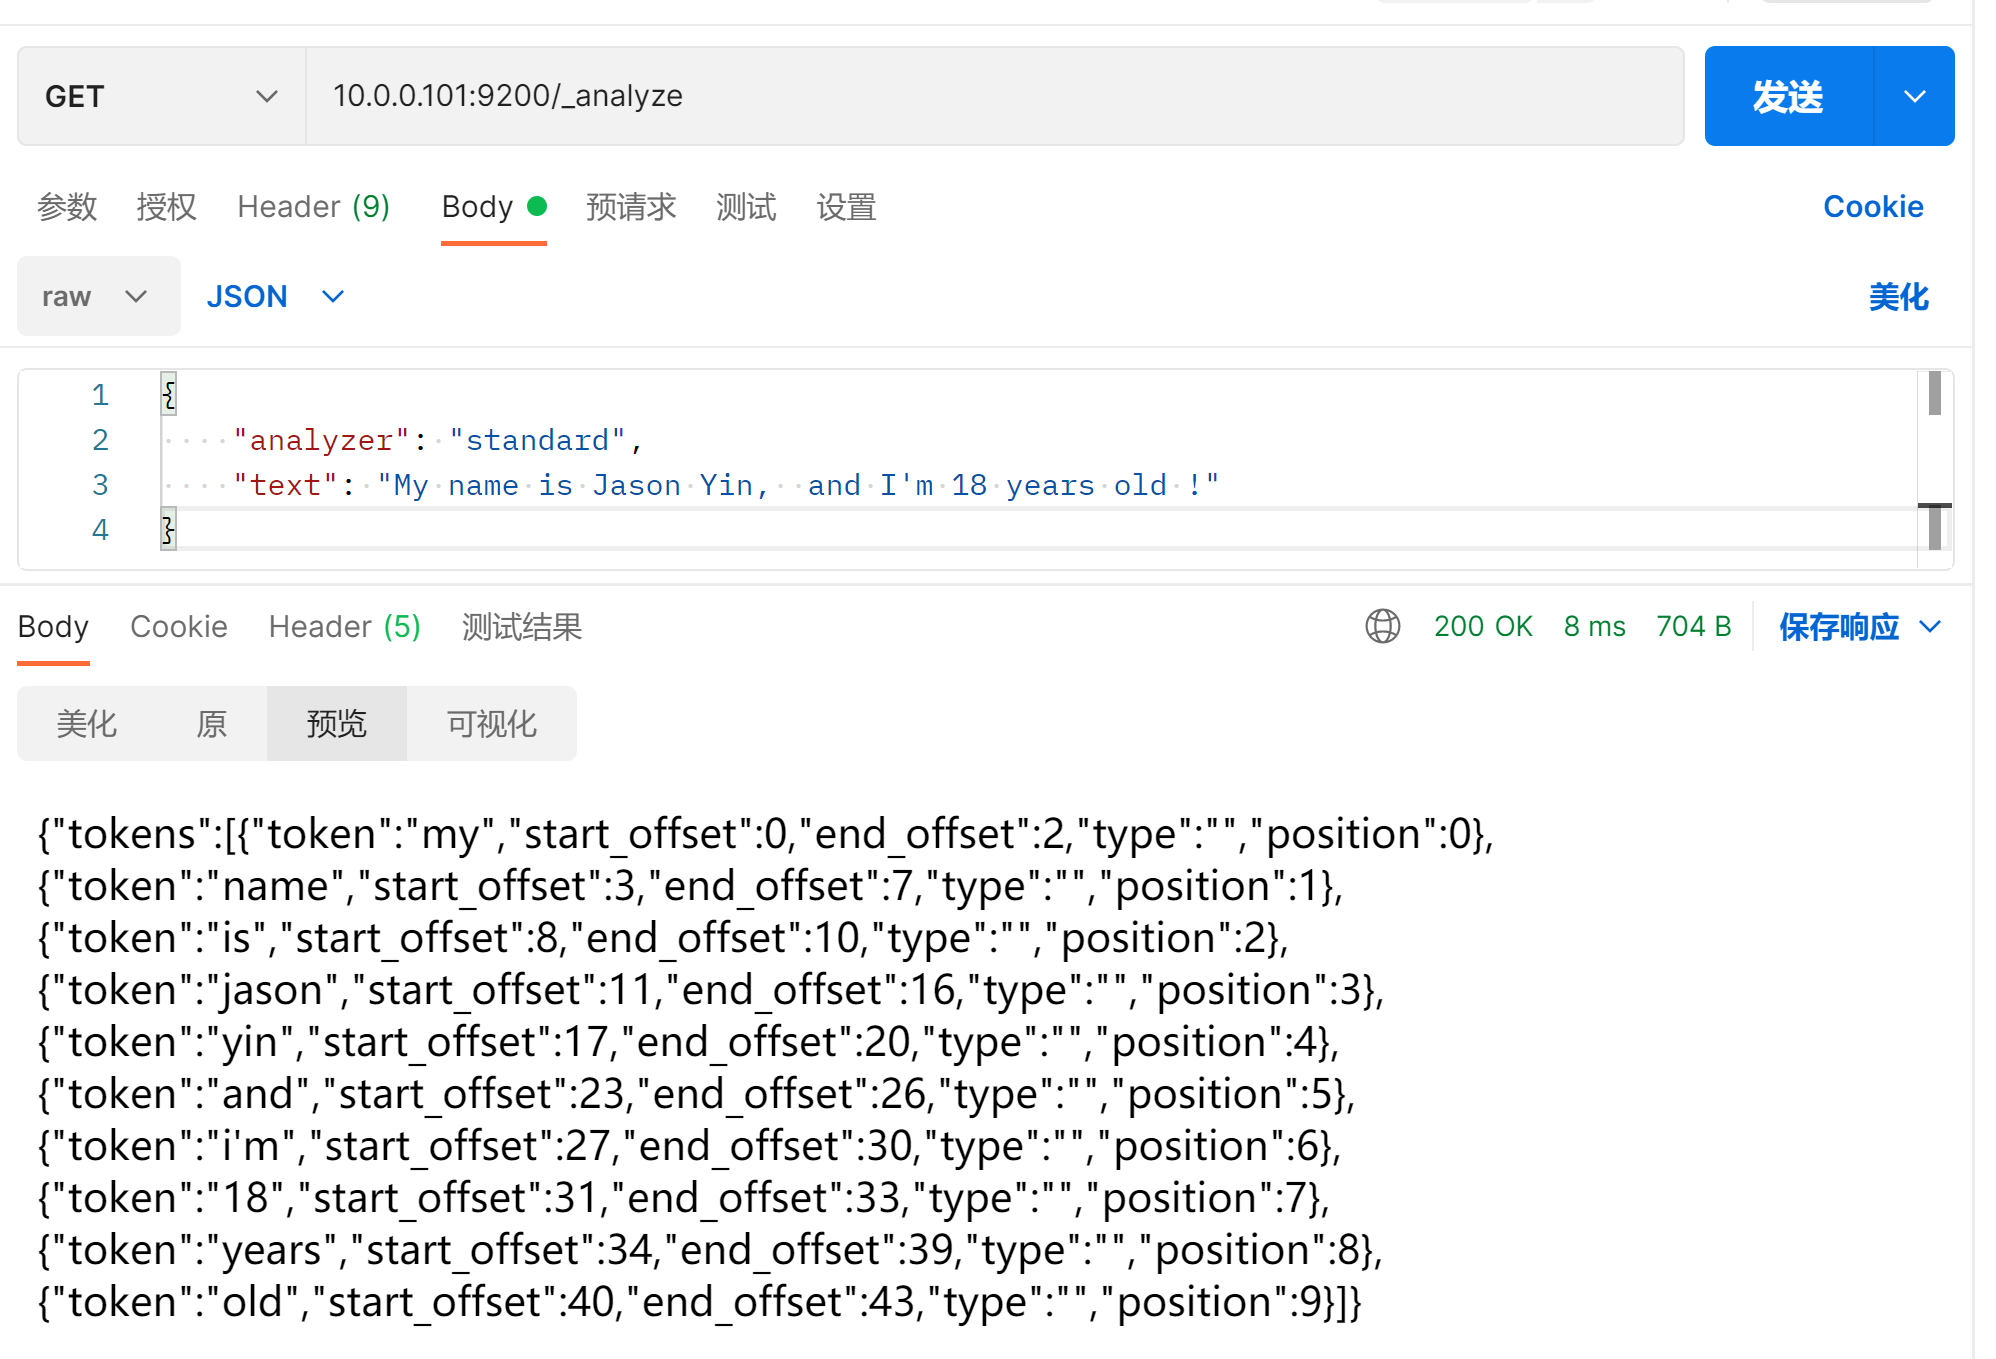This screenshot has height=1359, width=1996.
Task: Click the "18" token line in response
Action: click(x=684, y=1198)
